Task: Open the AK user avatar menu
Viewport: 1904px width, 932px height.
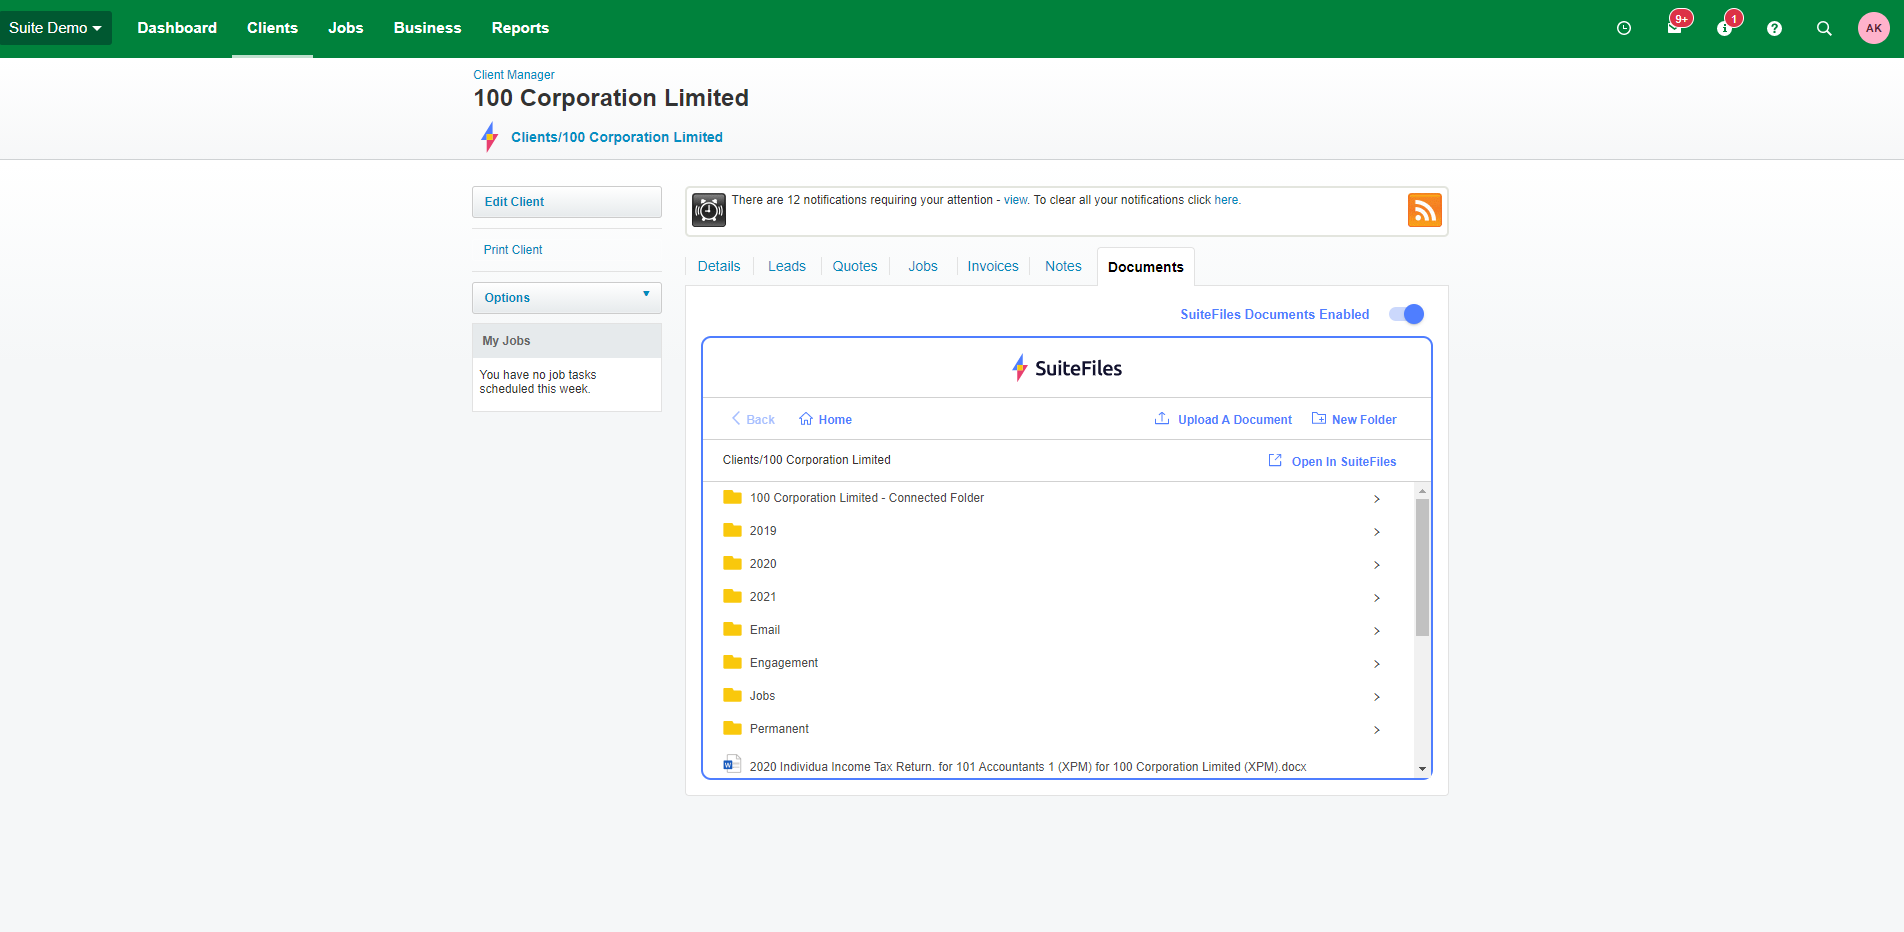Action: pyautogui.click(x=1873, y=28)
